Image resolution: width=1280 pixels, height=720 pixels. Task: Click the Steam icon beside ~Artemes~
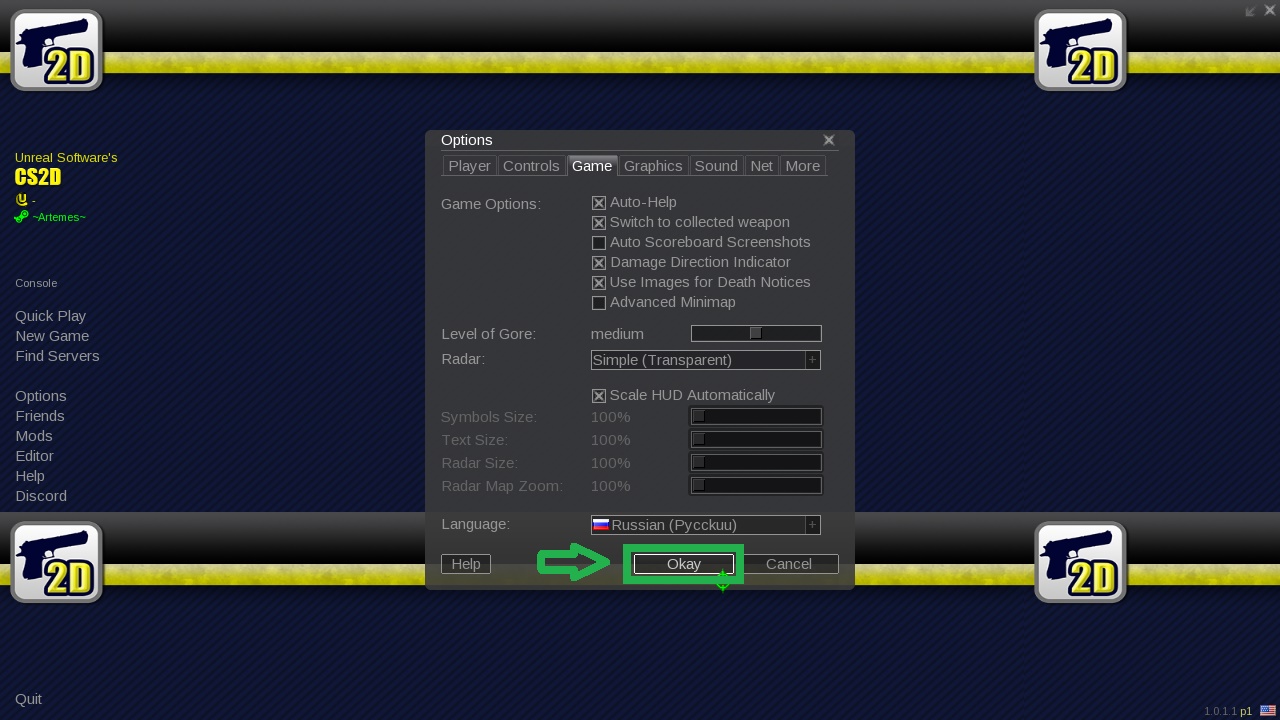21,216
